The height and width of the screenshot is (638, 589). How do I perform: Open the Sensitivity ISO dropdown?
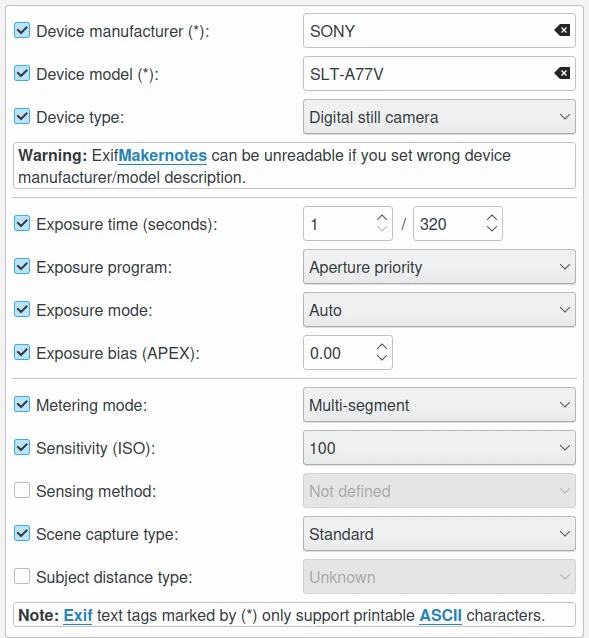(439, 448)
